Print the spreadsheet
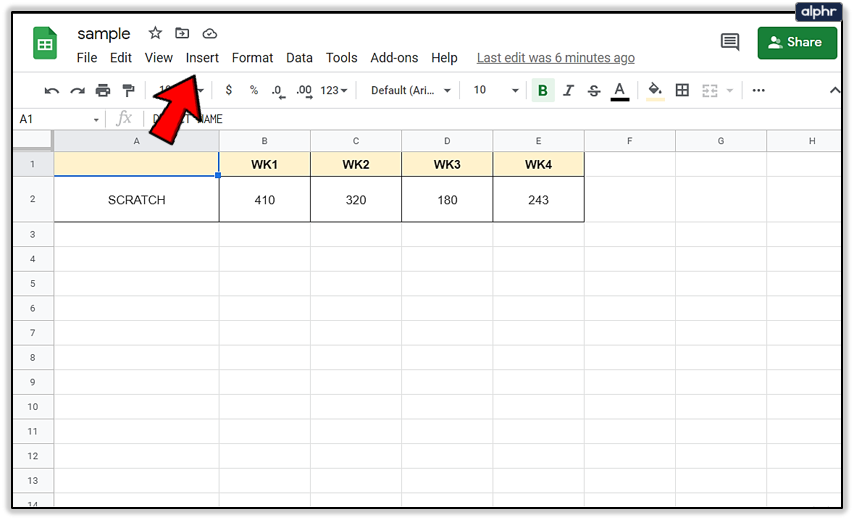This screenshot has height=520, width=854. [x=103, y=90]
